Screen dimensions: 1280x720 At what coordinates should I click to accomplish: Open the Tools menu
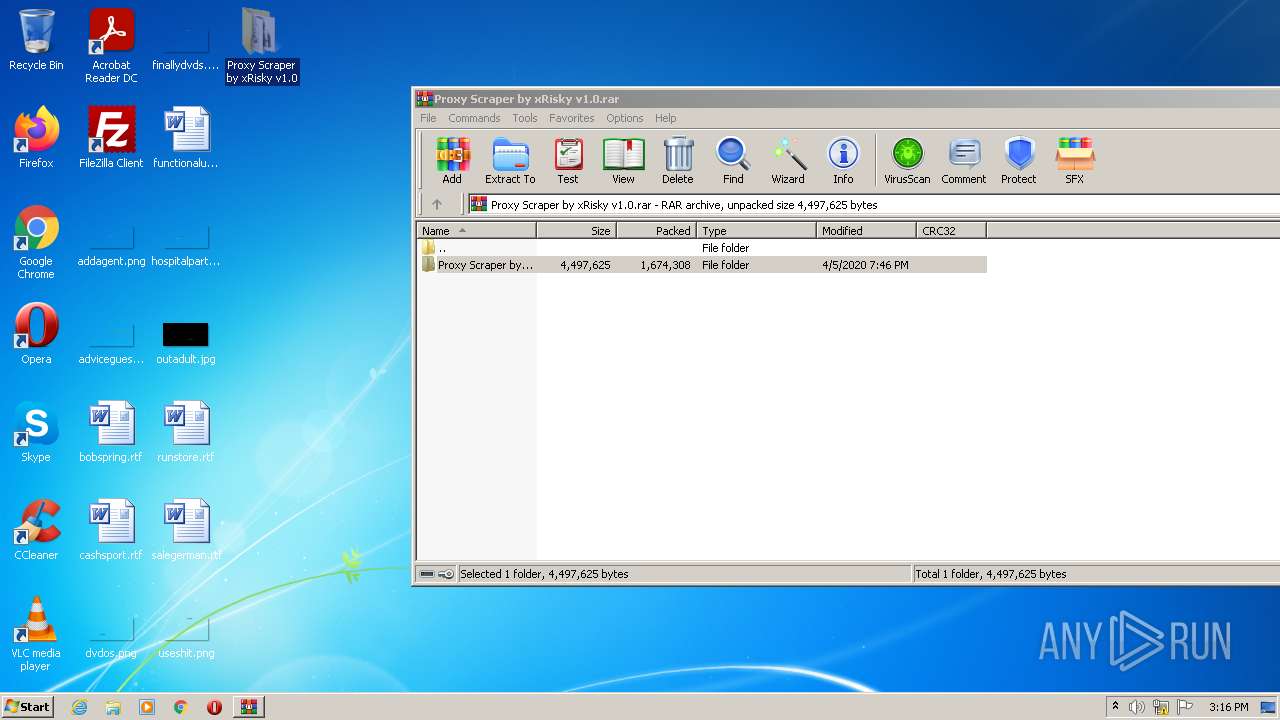pyautogui.click(x=525, y=118)
